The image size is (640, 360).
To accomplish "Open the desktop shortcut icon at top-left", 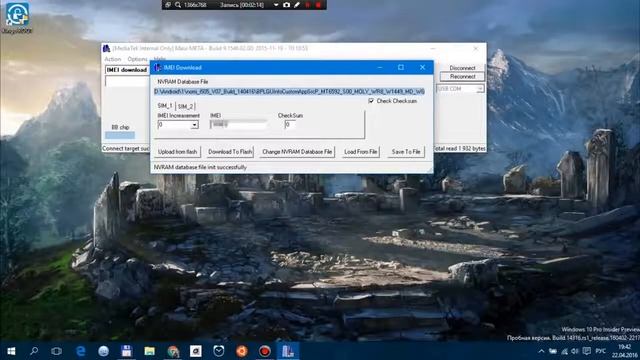I will pos(17,18).
